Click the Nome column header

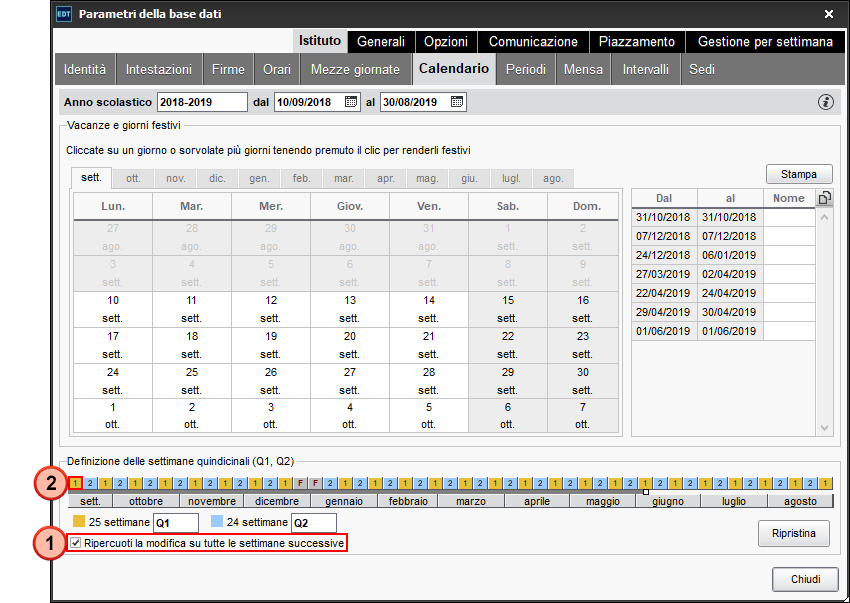tap(789, 198)
